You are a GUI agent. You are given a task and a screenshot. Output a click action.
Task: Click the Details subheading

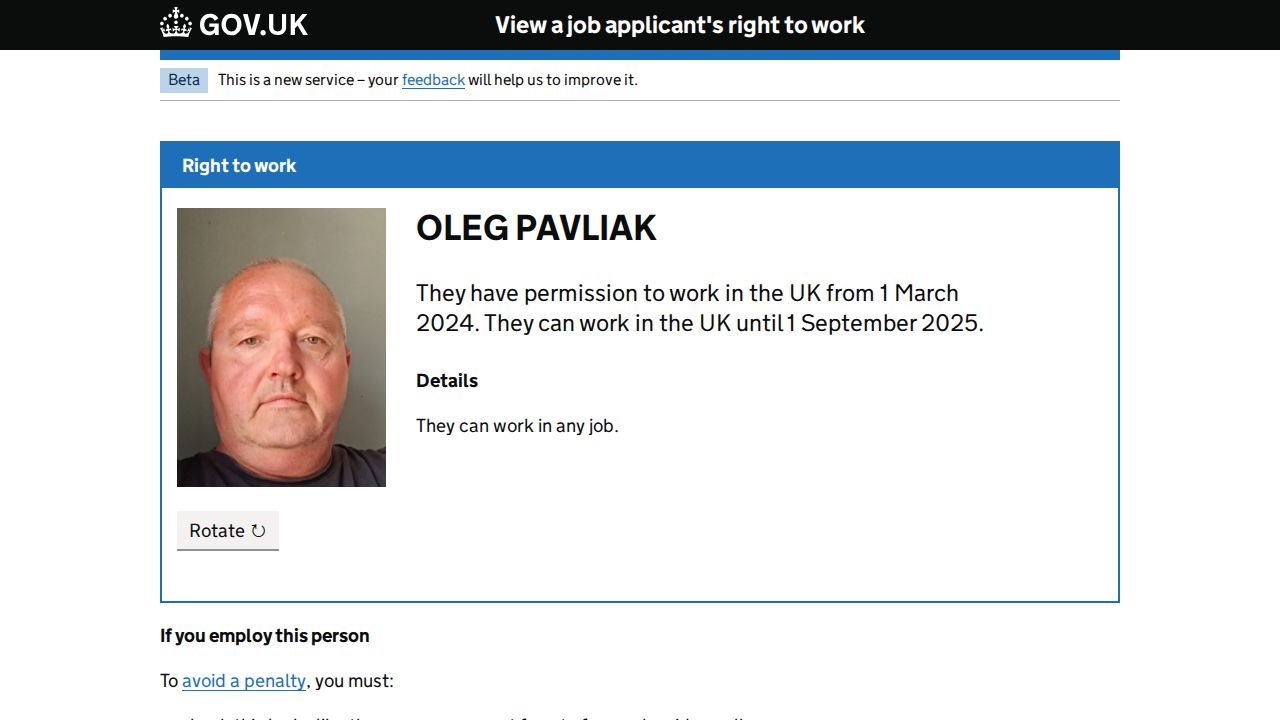[447, 381]
